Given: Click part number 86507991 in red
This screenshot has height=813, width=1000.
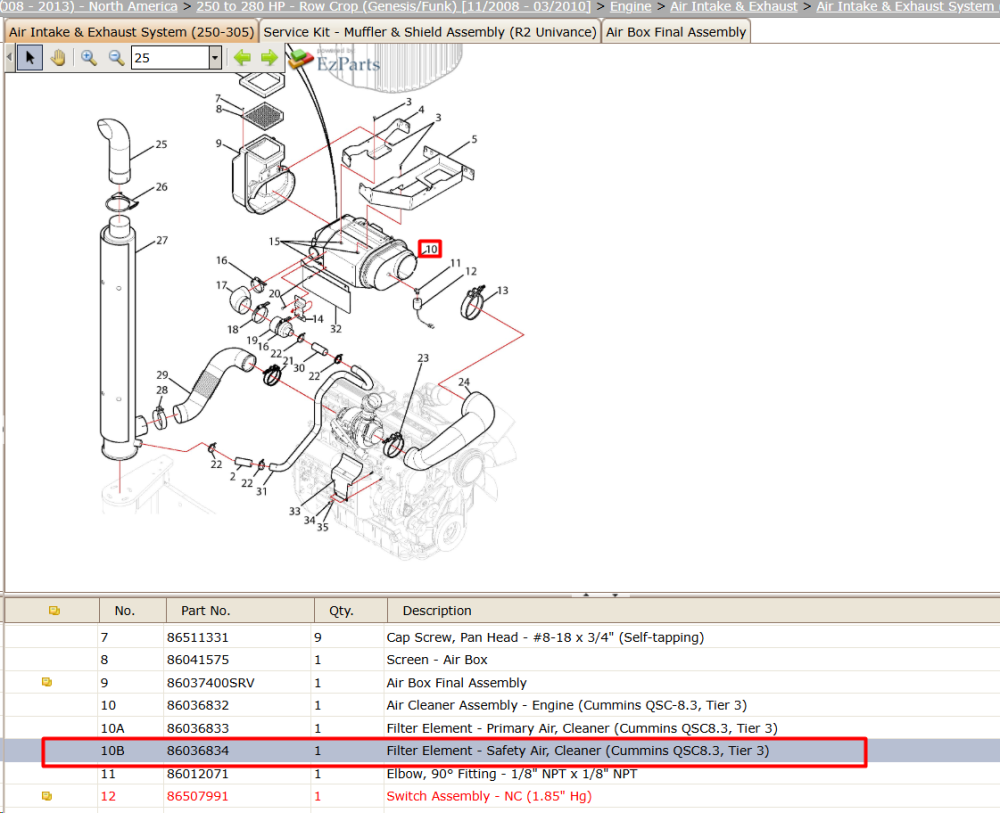Looking at the screenshot, I should 198,796.
